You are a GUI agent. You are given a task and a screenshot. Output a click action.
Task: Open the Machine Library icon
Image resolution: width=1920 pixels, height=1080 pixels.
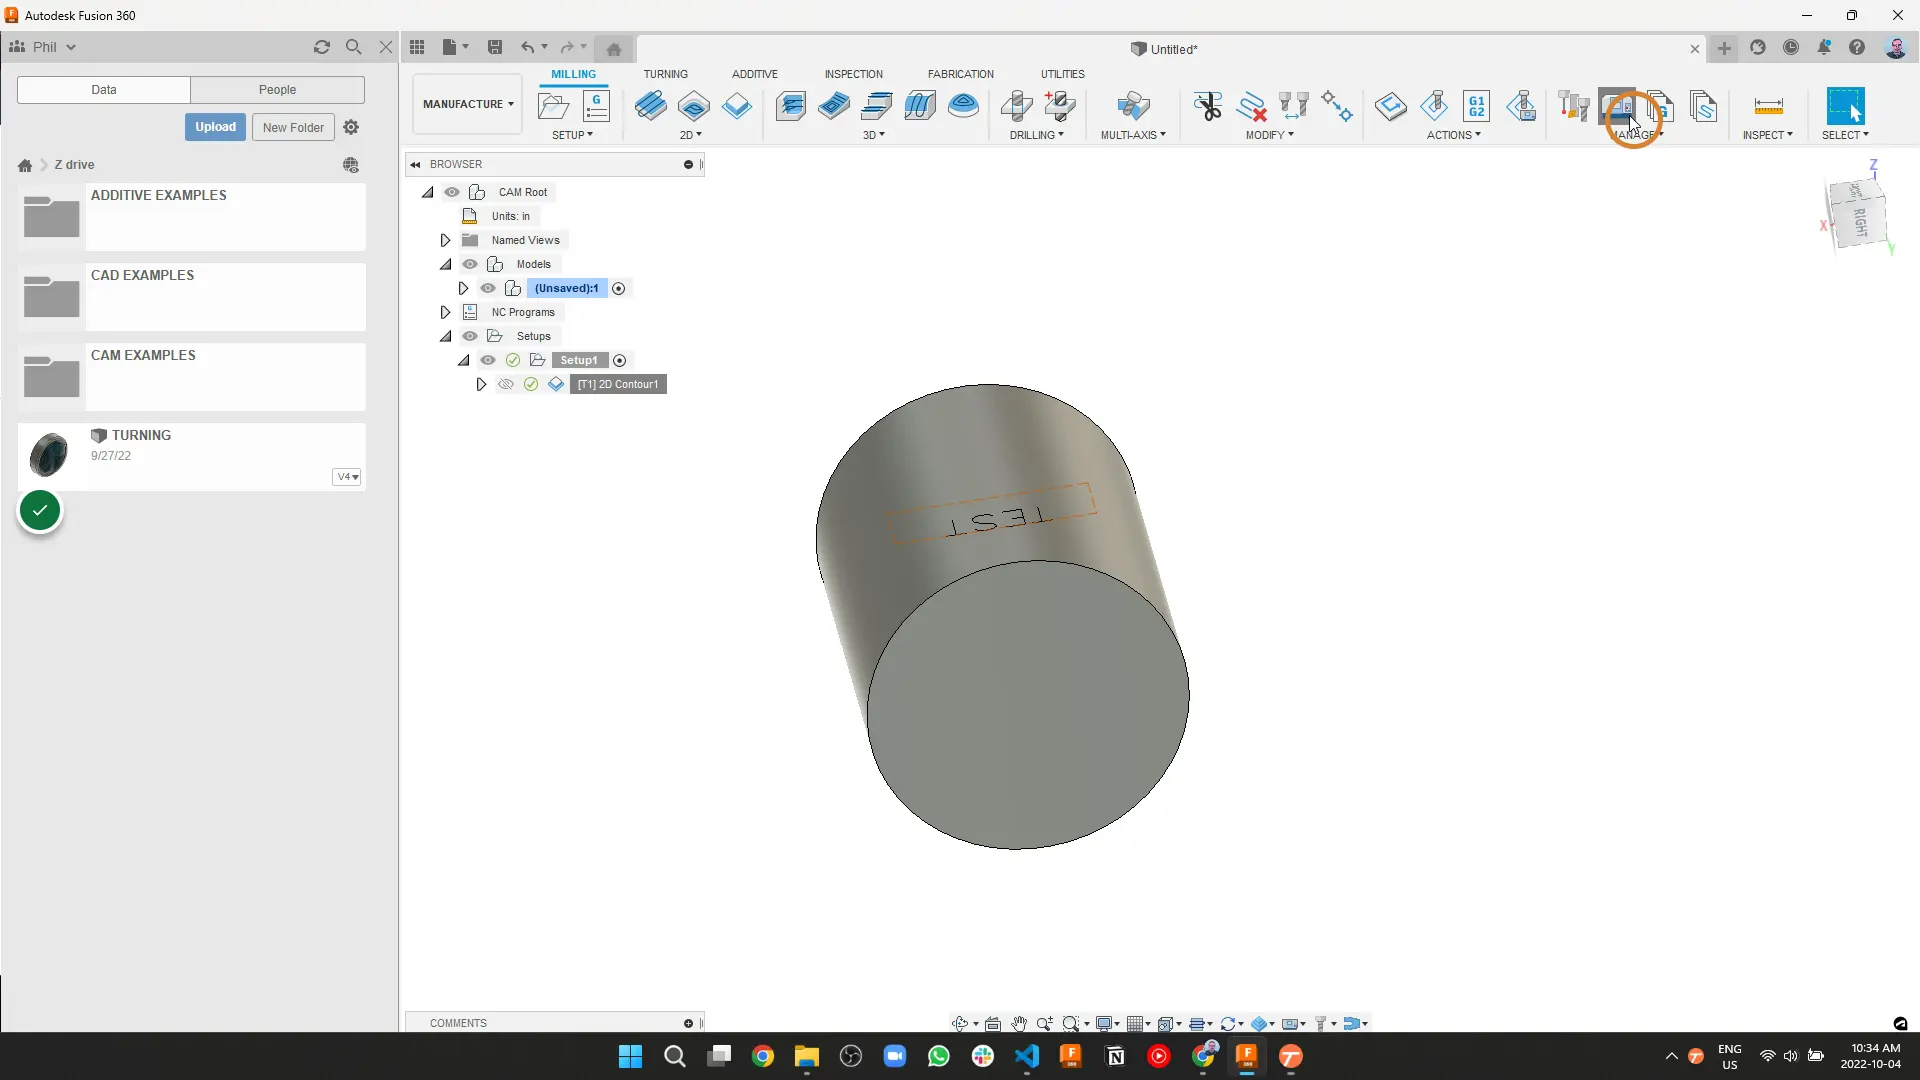pyautogui.click(x=1617, y=105)
